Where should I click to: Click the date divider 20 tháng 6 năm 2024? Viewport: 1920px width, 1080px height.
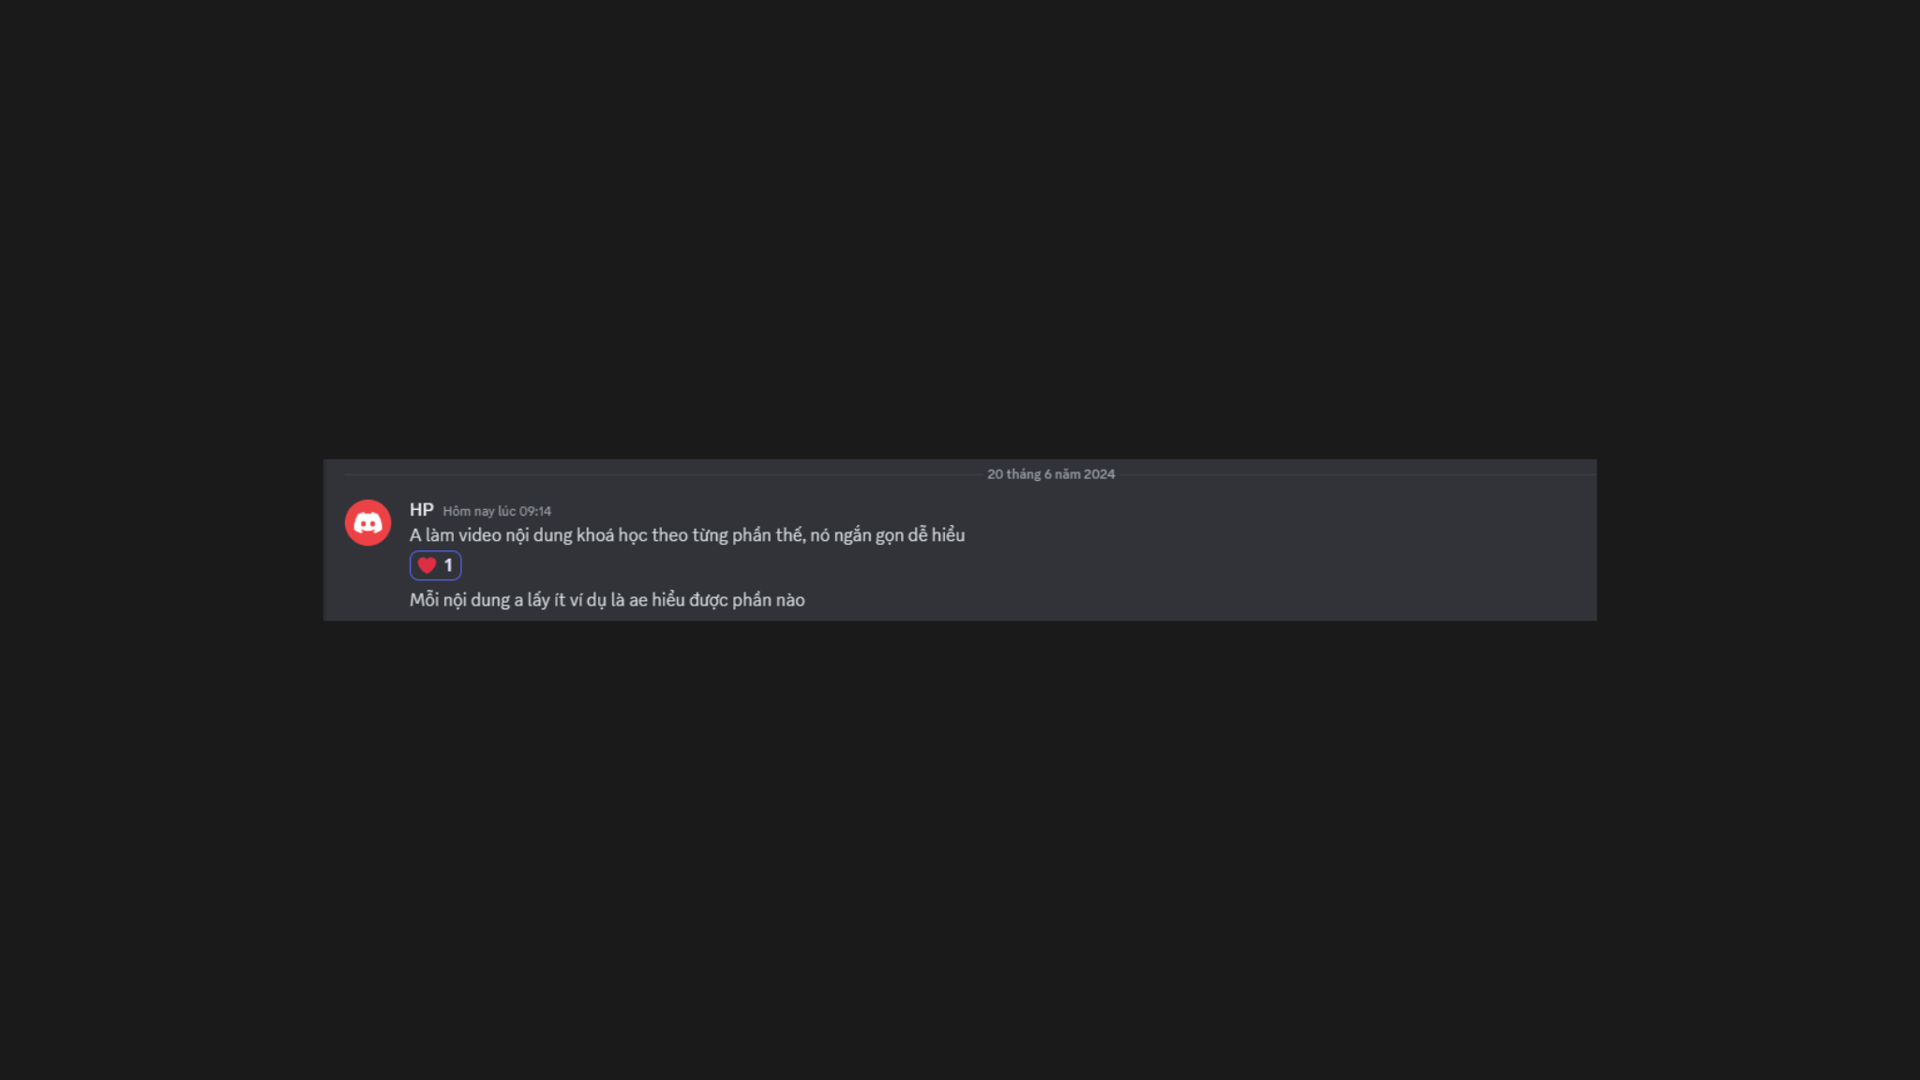[1051, 474]
